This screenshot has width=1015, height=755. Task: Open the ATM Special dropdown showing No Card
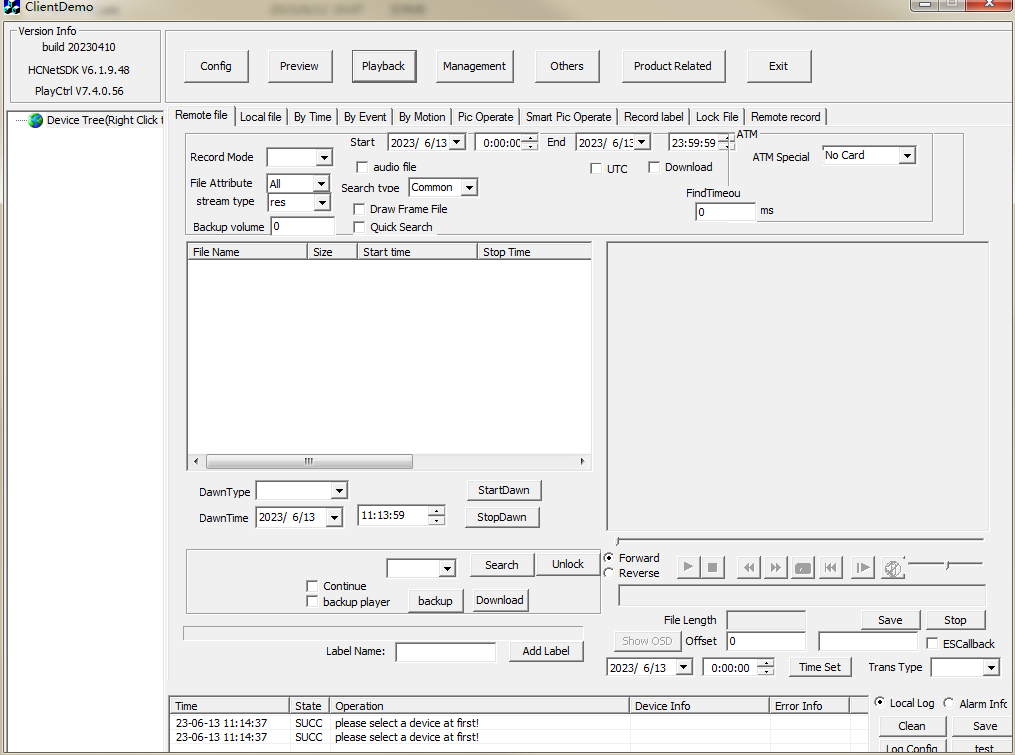point(906,155)
